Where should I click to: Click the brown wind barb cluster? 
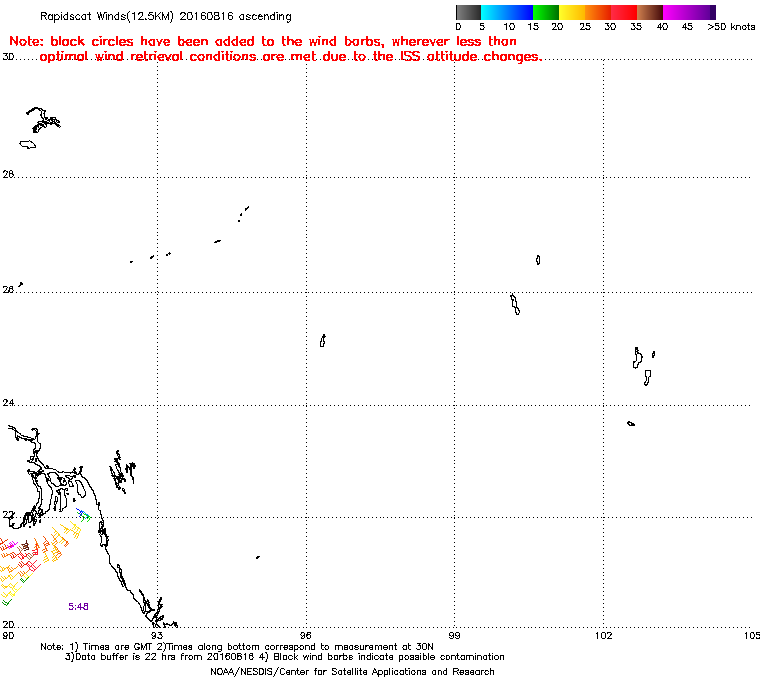click(x=25, y=546)
